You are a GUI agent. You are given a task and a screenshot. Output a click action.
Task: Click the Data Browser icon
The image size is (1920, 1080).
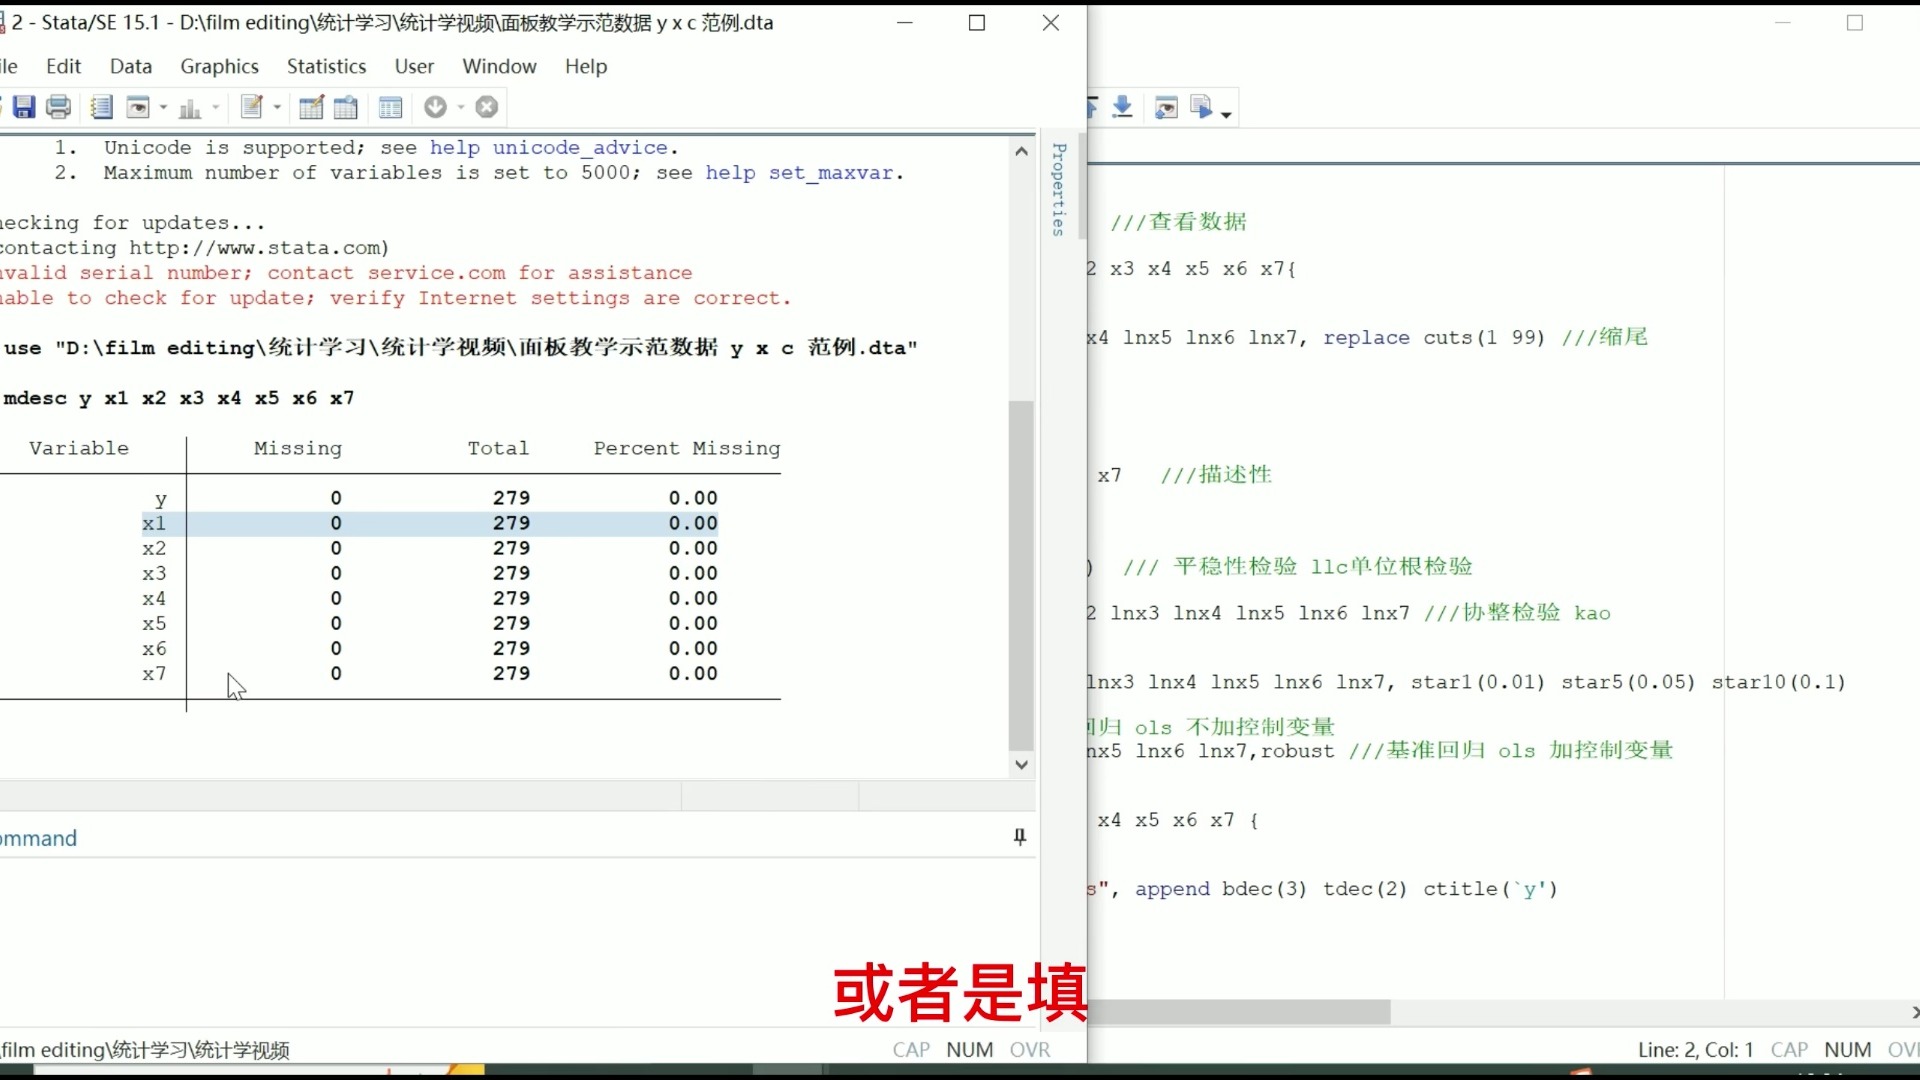coord(347,107)
